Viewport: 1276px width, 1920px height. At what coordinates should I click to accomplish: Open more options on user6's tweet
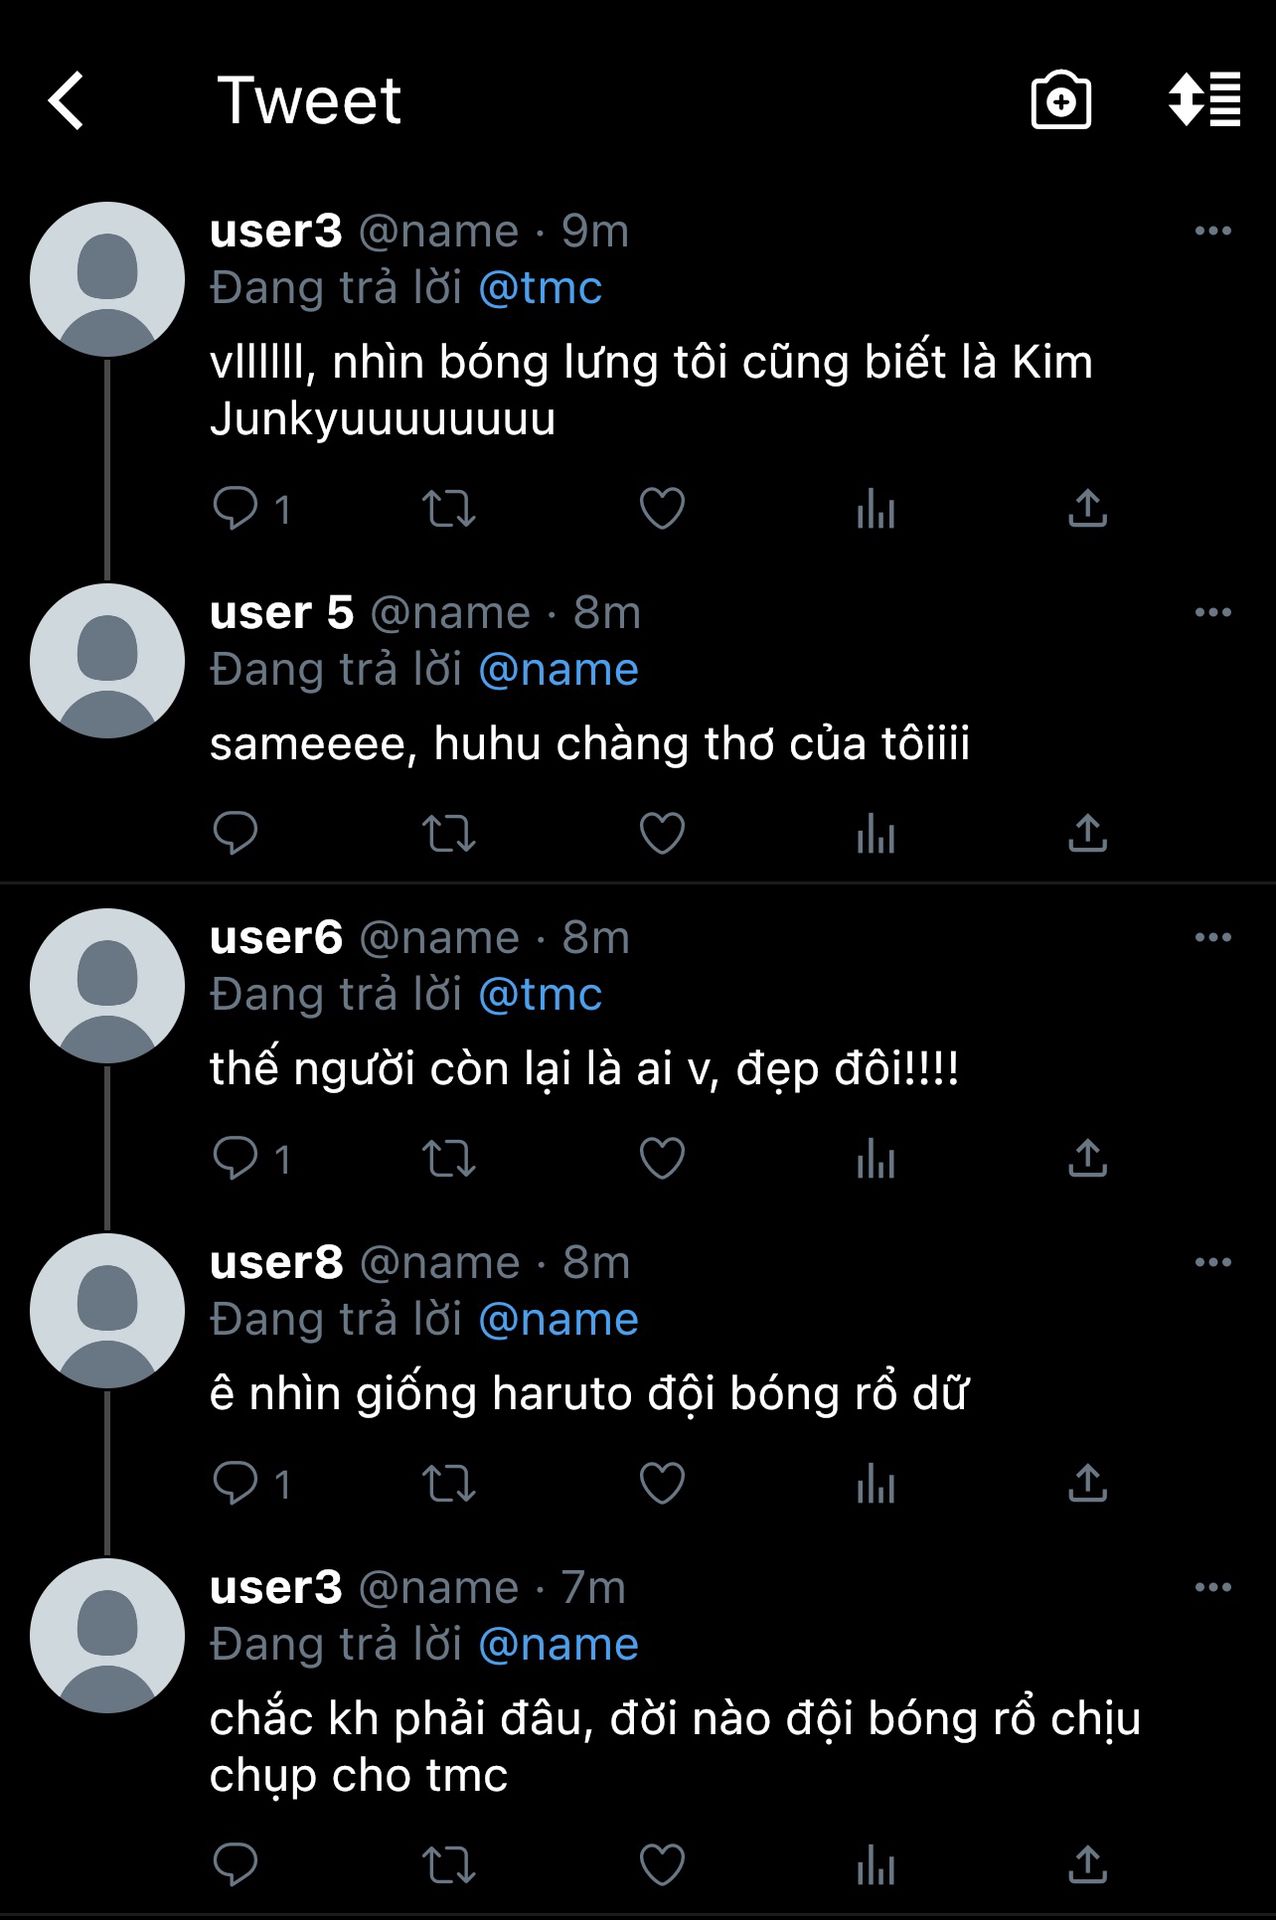click(x=1212, y=937)
